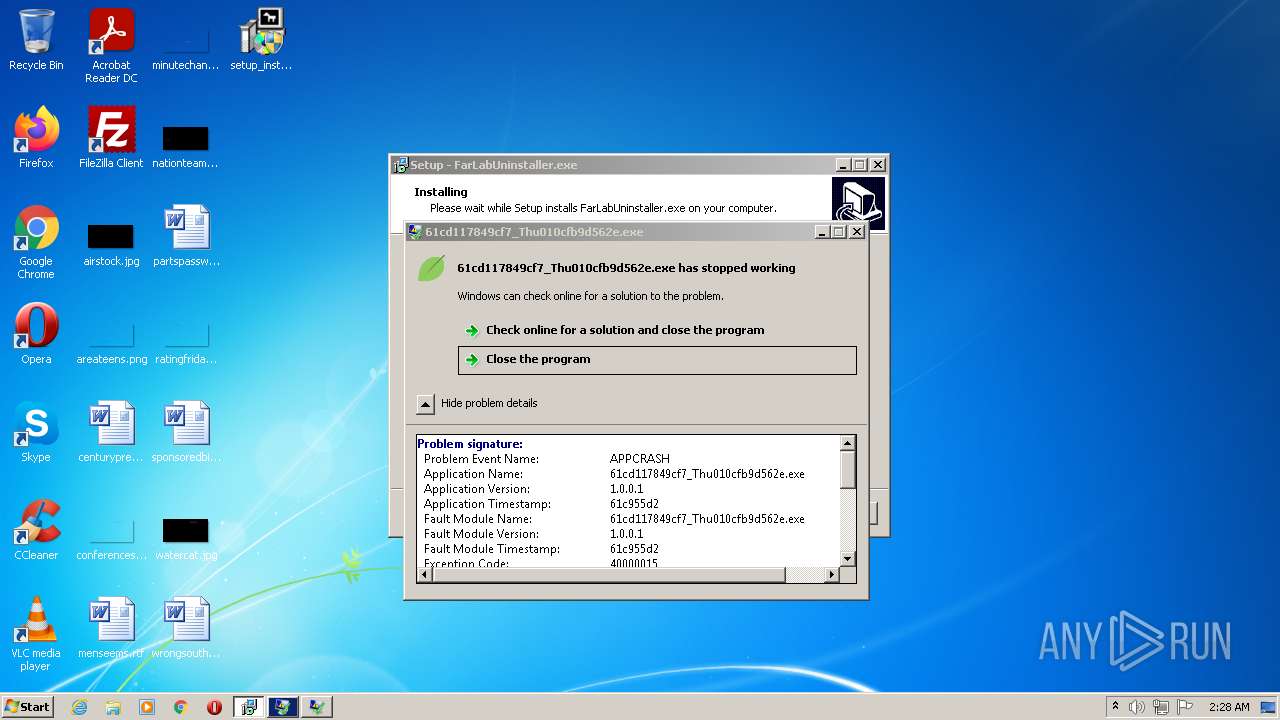Viewport: 1280px width, 720px height.
Task: Open the network tray icon
Action: pos(1161,707)
